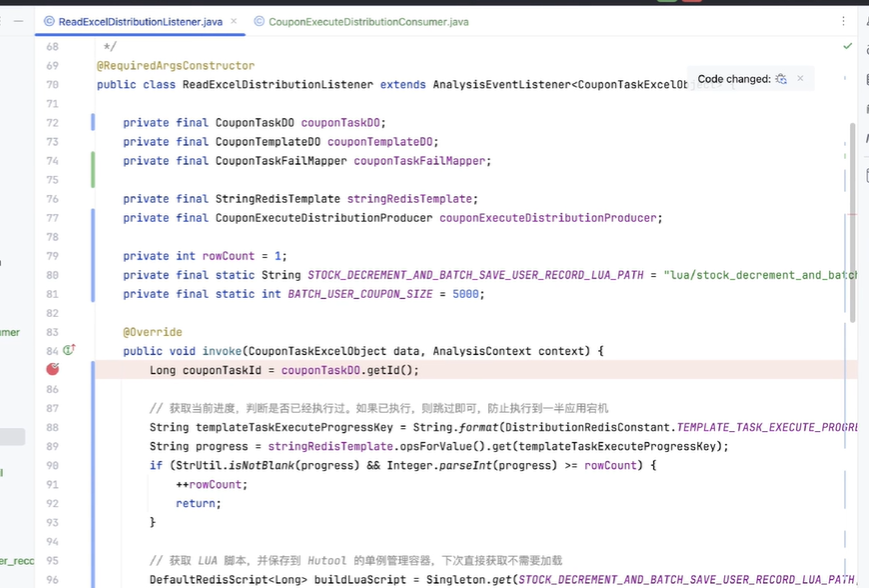Screen dimensions: 869x588
Task: Close the ReadExcelDistributionListener.java tab
Action: tap(236, 21)
